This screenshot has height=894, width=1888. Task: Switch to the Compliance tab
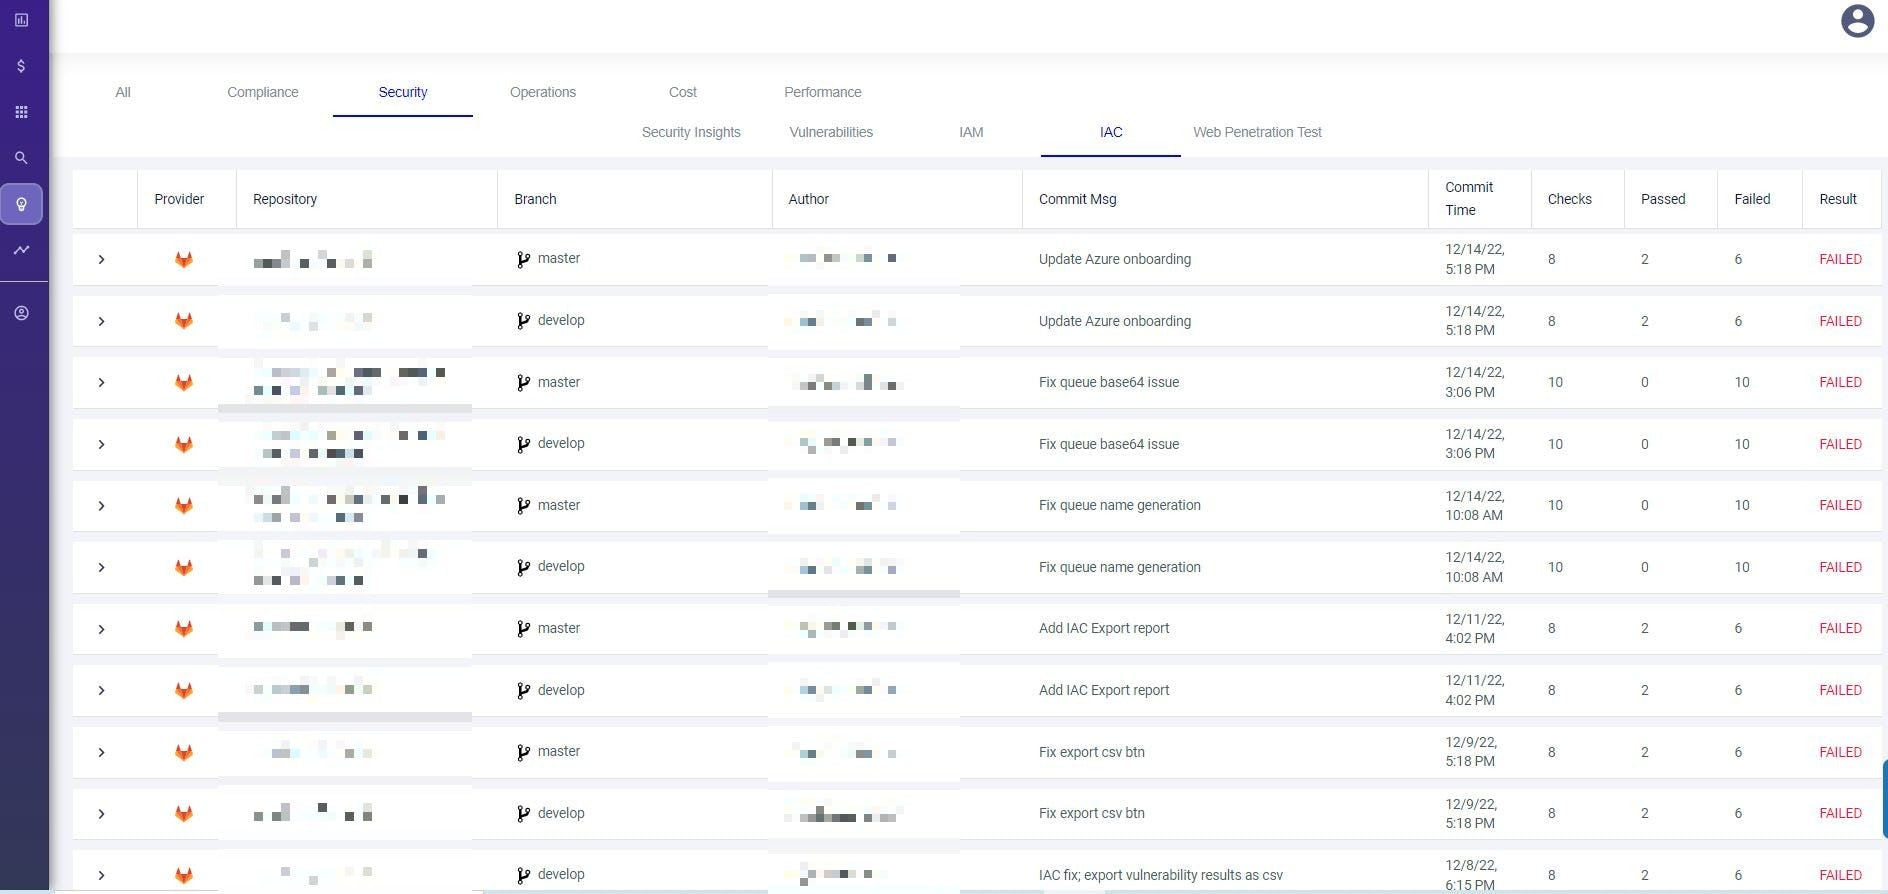(x=262, y=92)
